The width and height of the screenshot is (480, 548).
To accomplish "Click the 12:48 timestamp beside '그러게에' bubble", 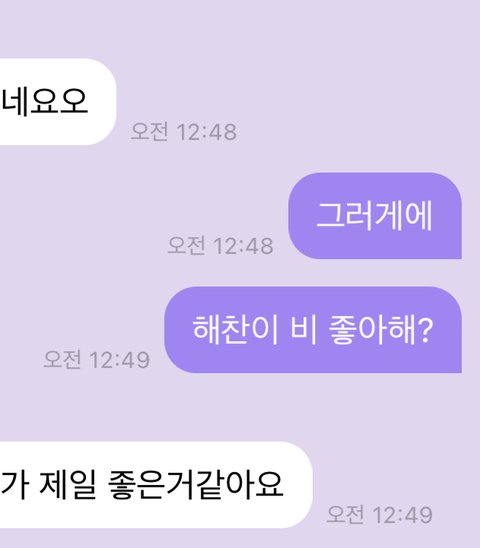I will tap(220, 246).
